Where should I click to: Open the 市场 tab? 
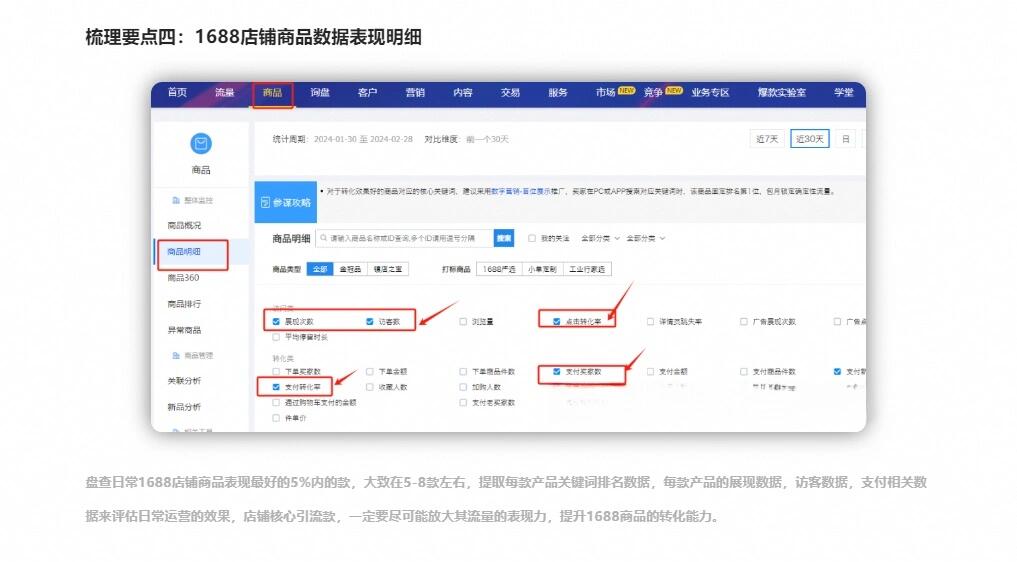pos(605,92)
